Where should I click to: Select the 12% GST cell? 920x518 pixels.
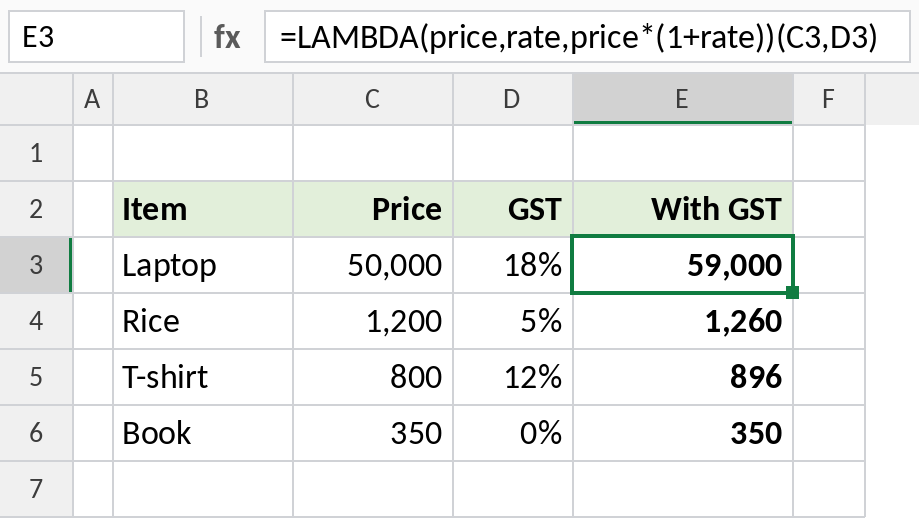pos(513,377)
